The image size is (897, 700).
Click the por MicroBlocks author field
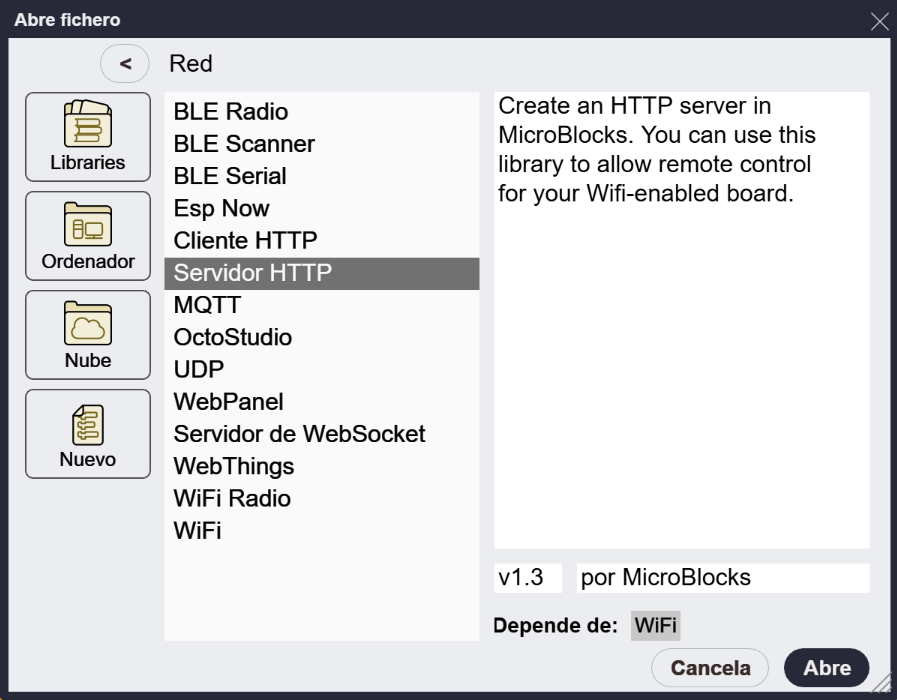[723, 578]
